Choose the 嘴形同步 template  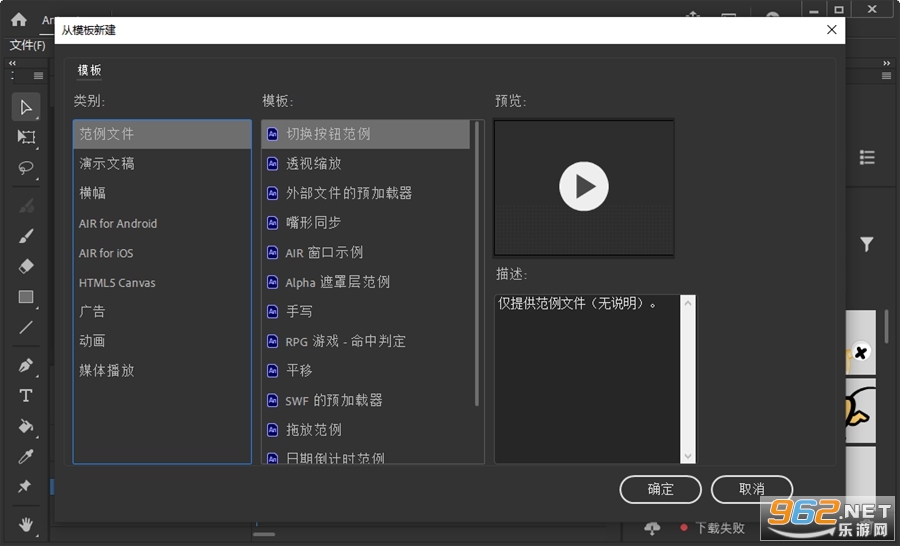pos(366,223)
